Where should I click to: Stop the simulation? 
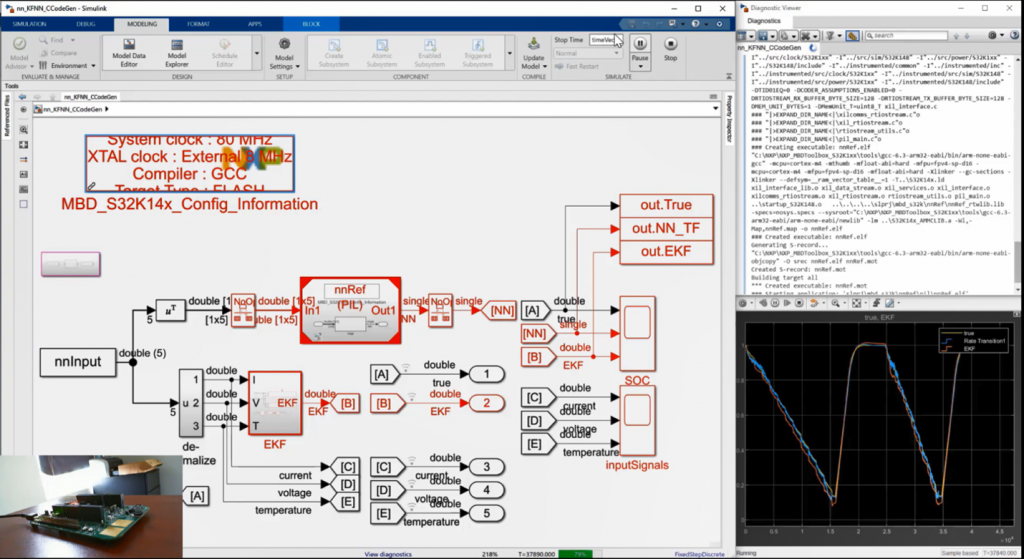click(x=671, y=47)
